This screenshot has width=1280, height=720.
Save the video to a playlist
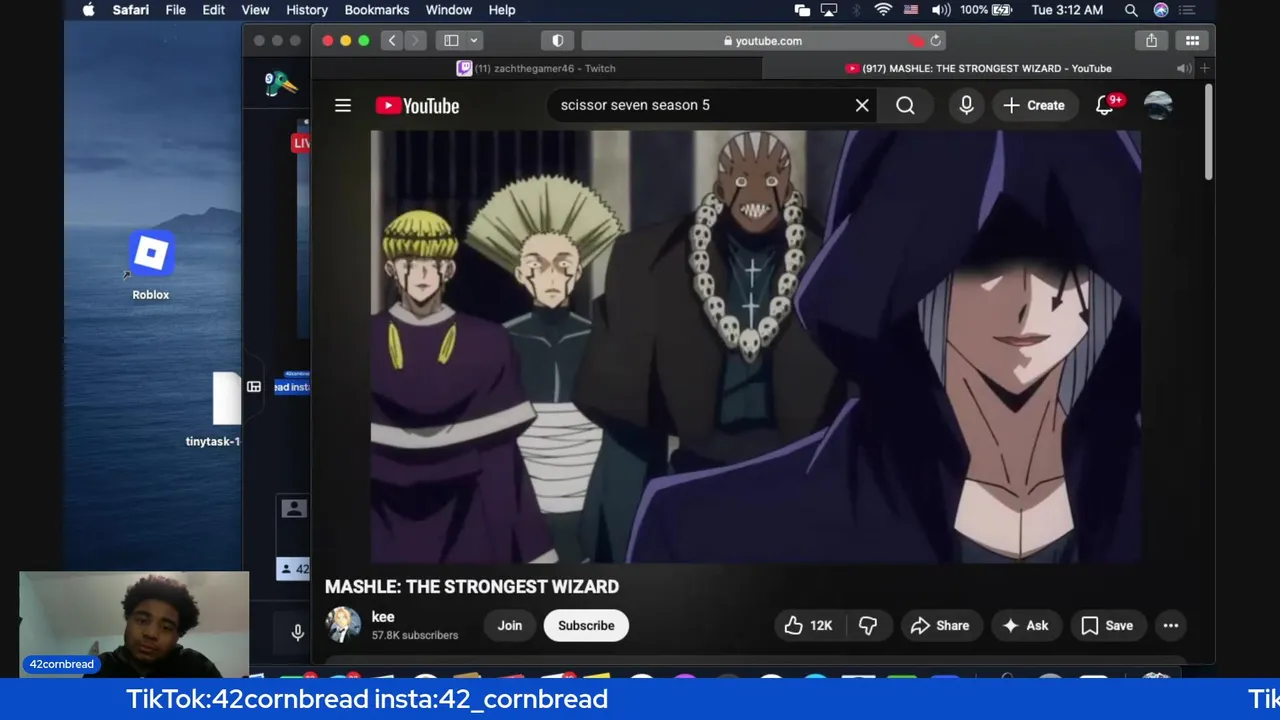point(1108,625)
